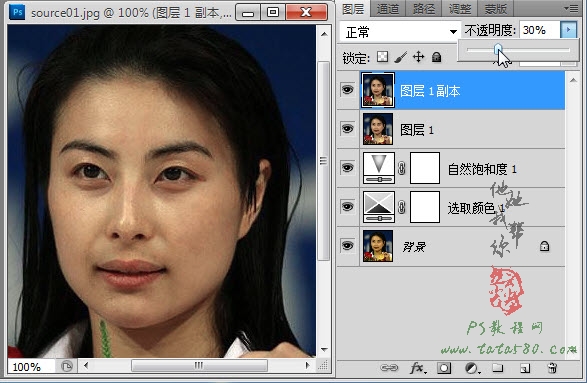Click the lock icon on 背景 layer
The height and width of the screenshot is (383, 587).
[544, 246]
